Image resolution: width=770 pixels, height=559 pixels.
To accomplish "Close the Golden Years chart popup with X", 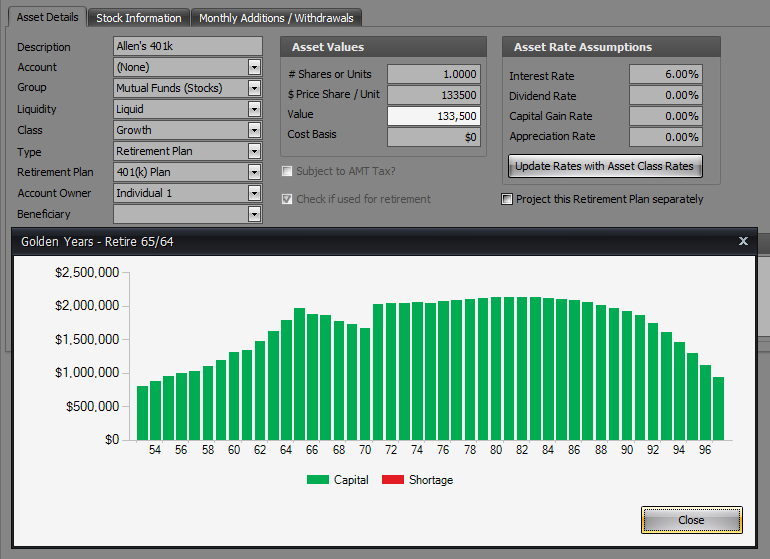I will [x=742, y=241].
